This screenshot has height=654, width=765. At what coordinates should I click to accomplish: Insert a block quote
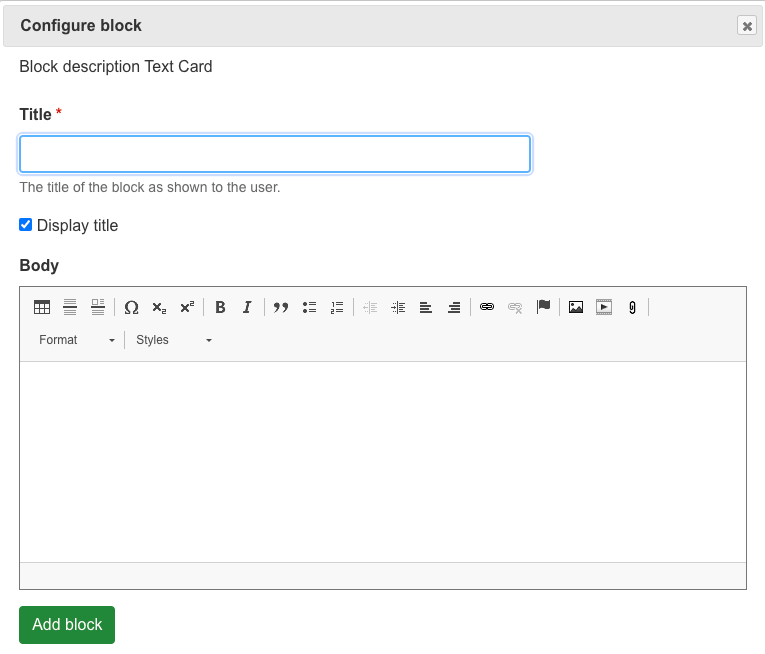click(x=281, y=307)
